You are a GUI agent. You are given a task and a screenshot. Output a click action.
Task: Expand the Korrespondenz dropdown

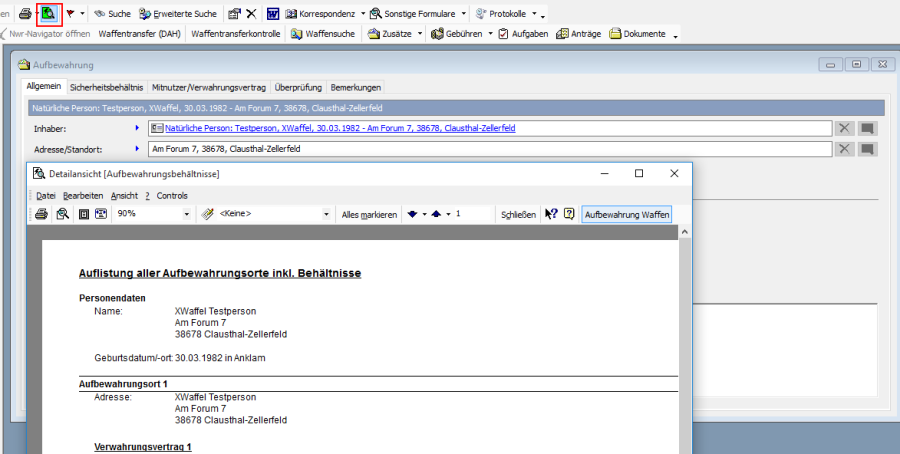point(363,14)
